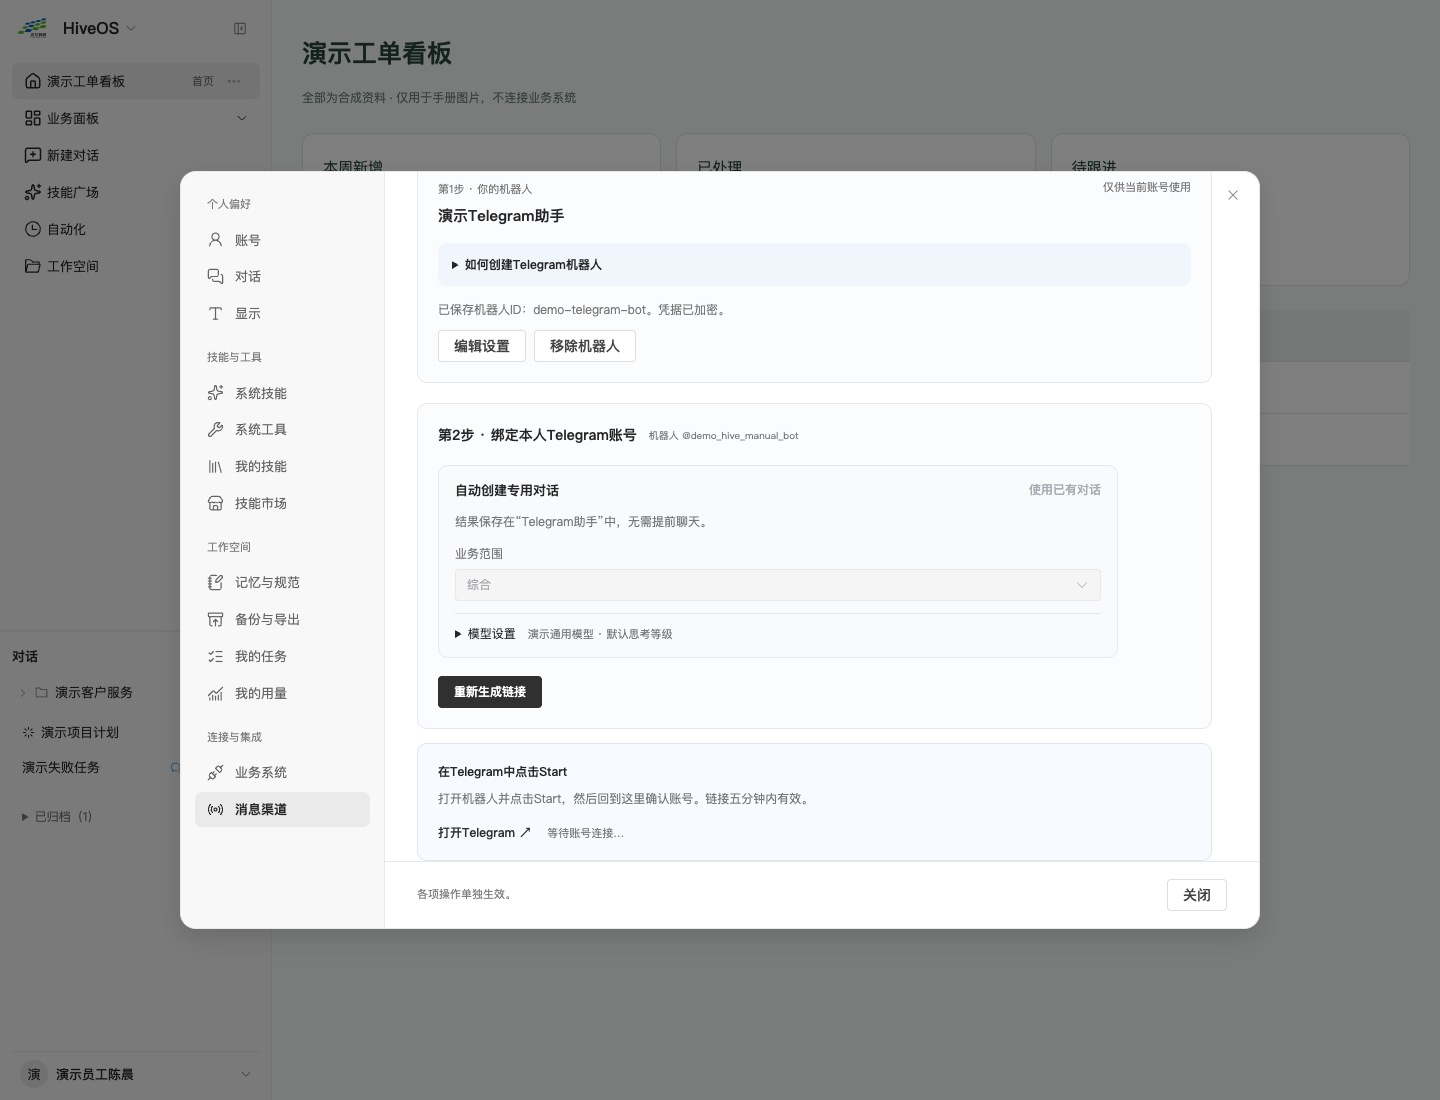The image size is (1440, 1100).
Task: Open the 业务范围 dropdown showing 综合
Action: point(777,585)
